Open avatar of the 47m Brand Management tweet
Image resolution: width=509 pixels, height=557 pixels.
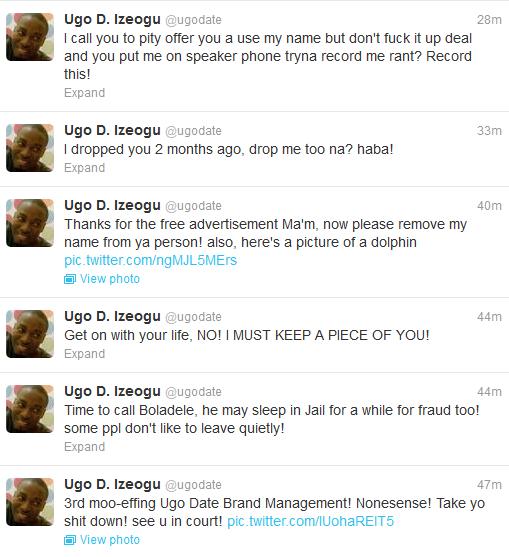pyautogui.click(x=30, y=502)
